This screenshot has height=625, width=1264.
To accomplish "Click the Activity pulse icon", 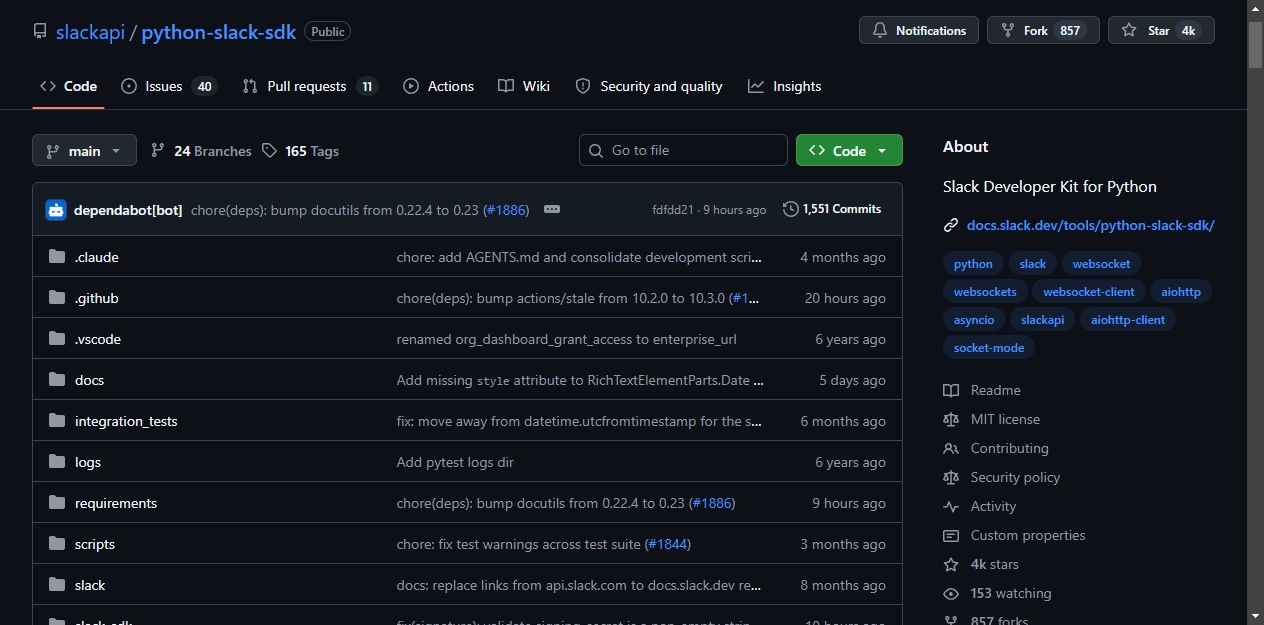I will (x=951, y=506).
